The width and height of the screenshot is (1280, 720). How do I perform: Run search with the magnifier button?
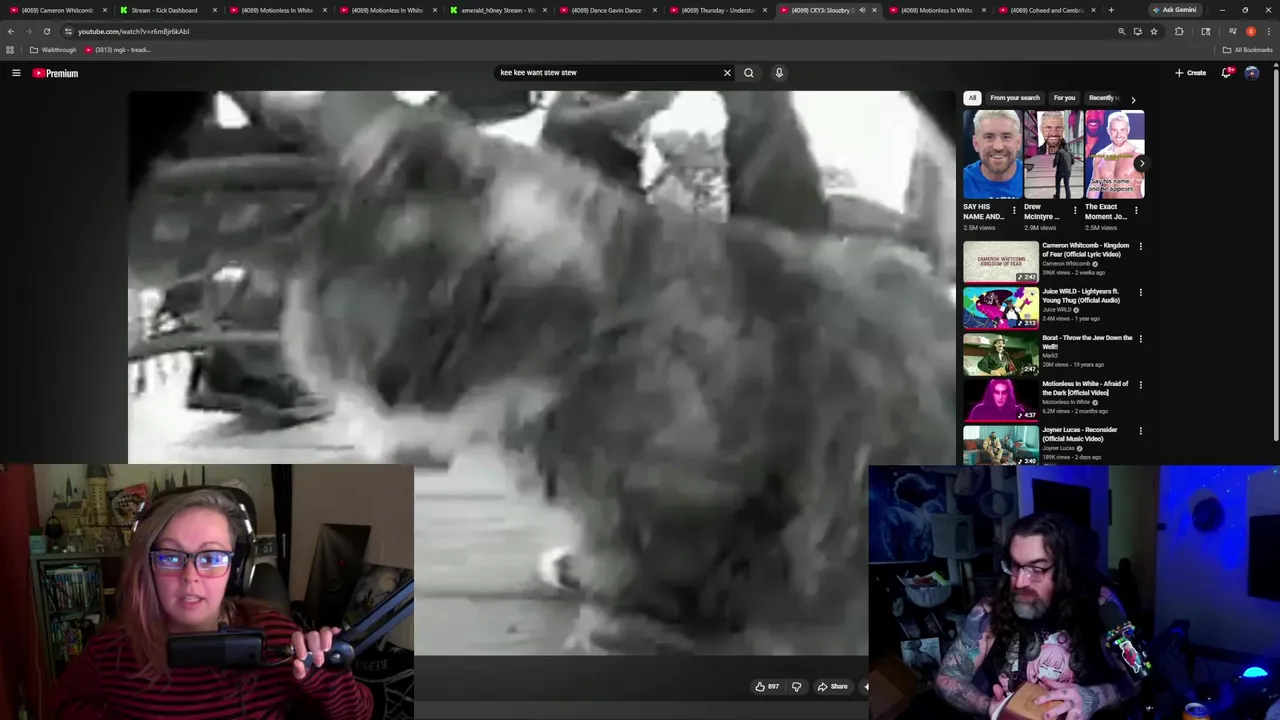point(748,72)
